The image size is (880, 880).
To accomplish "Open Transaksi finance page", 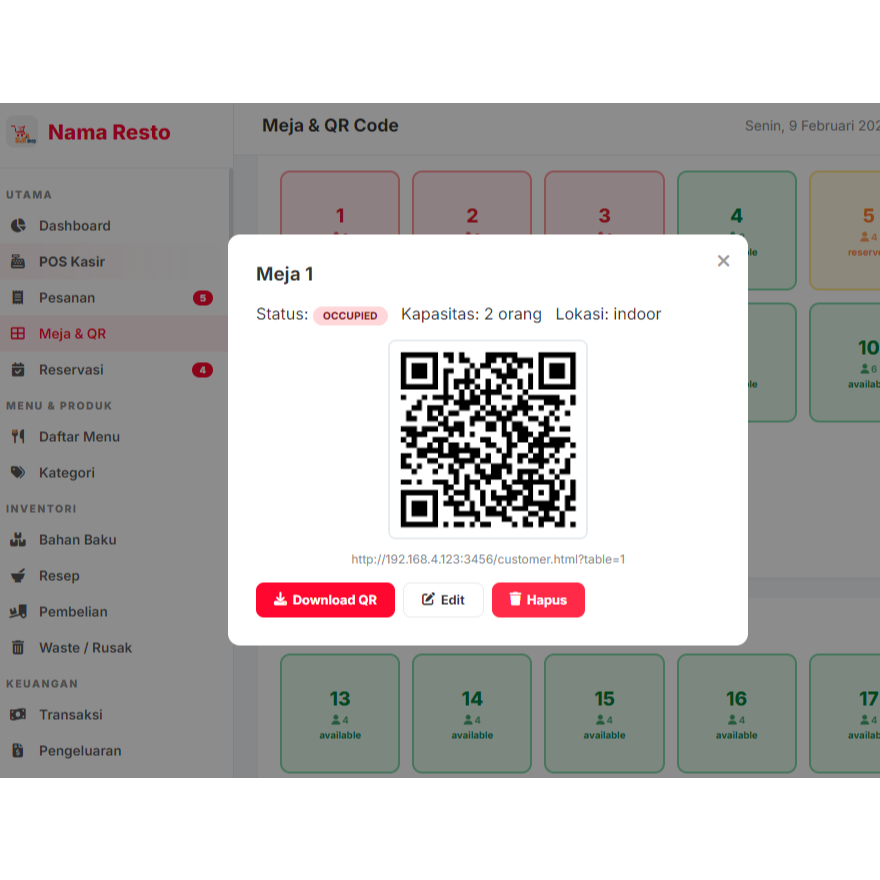I will pos(114,714).
